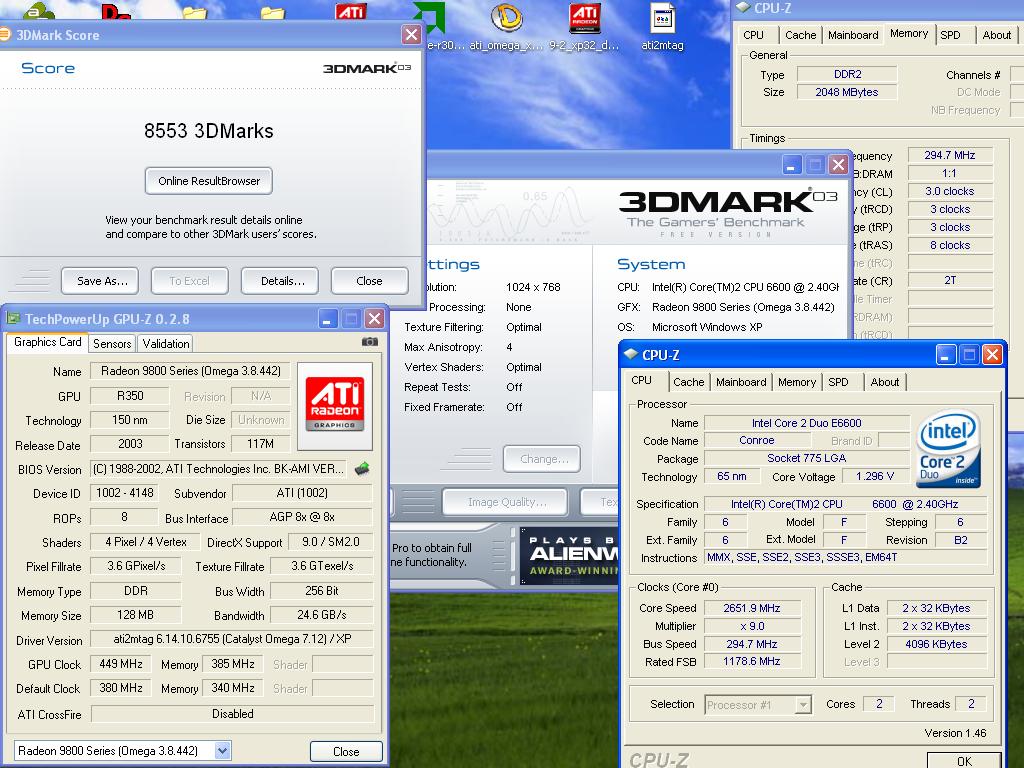The width and height of the screenshot is (1024, 768).
Task: Open the ATI icon on the top desktop row
Action: tap(351, 10)
